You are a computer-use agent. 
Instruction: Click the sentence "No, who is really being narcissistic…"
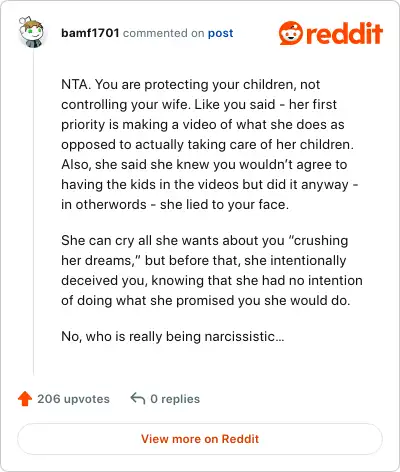point(173,337)
